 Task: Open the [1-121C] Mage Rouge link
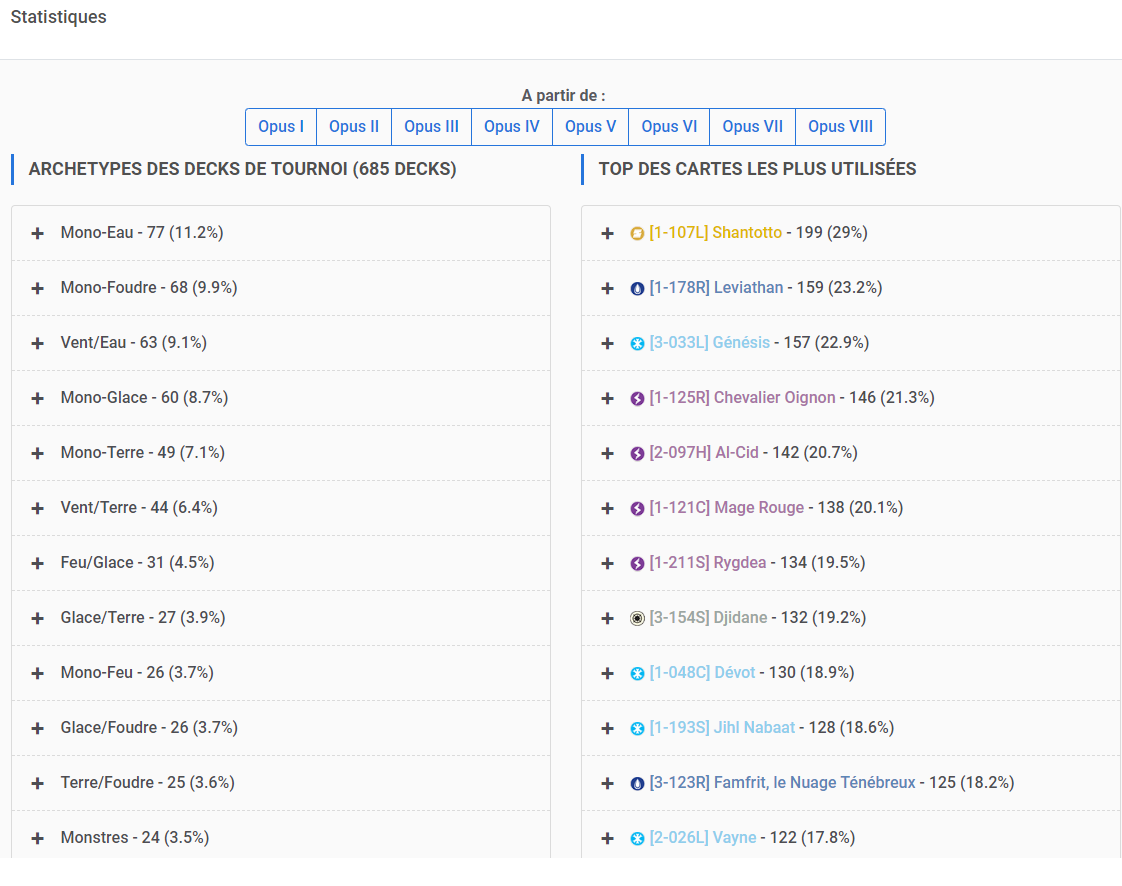pyautogui.click(x=726, y=508)
